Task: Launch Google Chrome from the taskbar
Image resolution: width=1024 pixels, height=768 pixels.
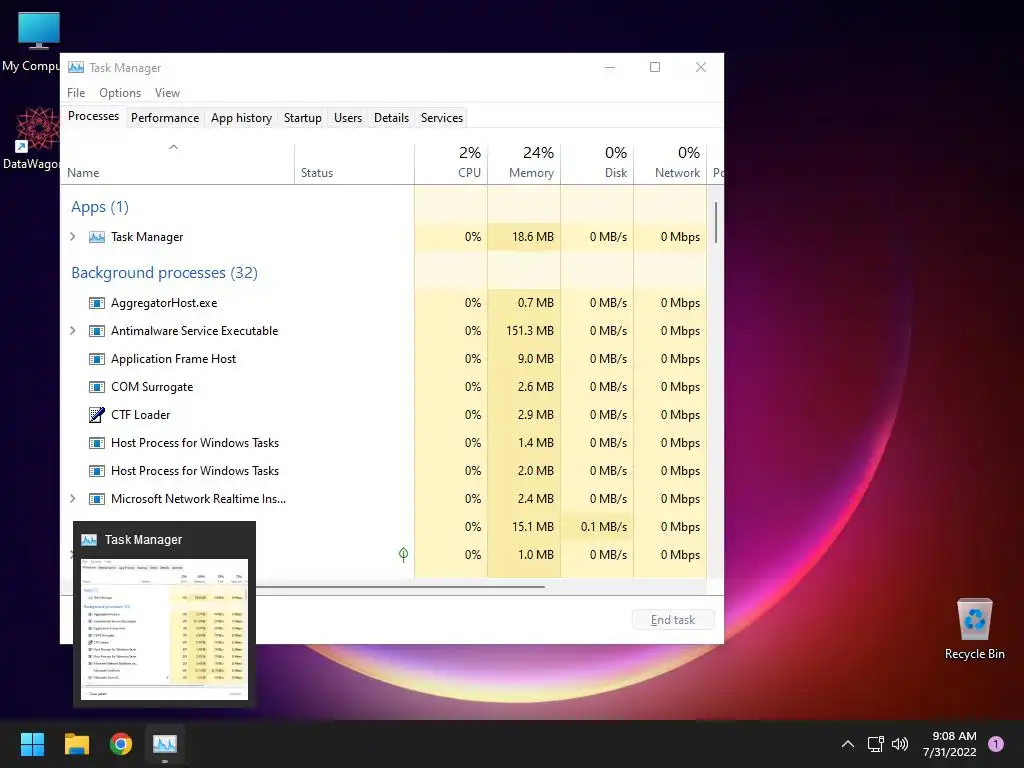Action: click(121, 744)
